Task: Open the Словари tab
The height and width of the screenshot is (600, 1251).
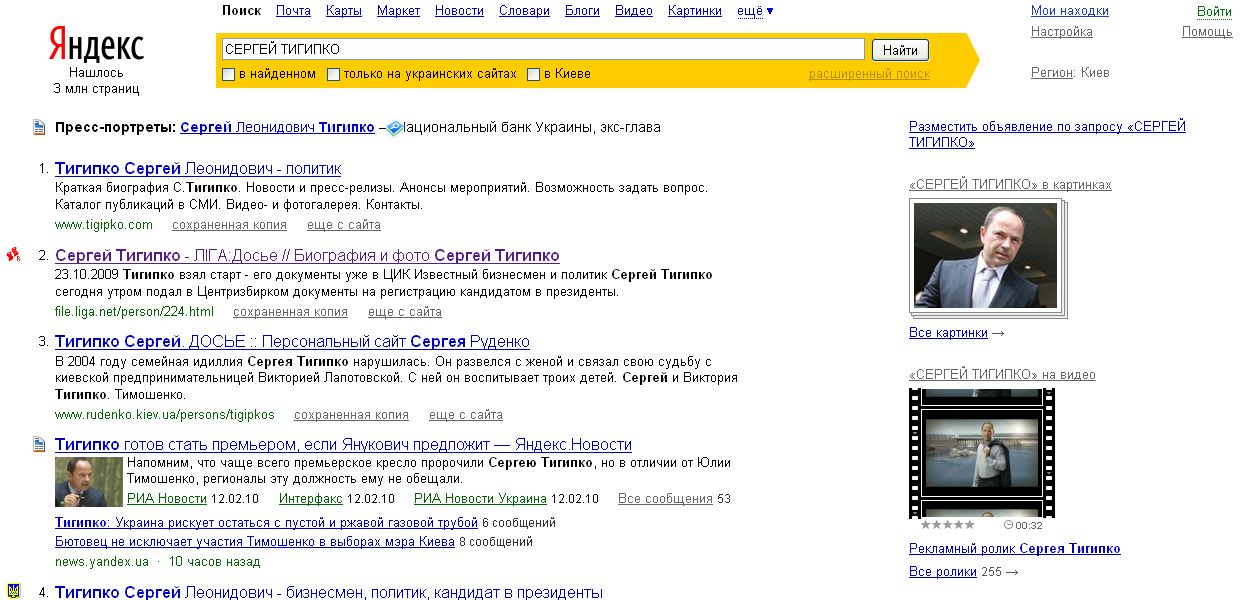Action: coord(524,11)
